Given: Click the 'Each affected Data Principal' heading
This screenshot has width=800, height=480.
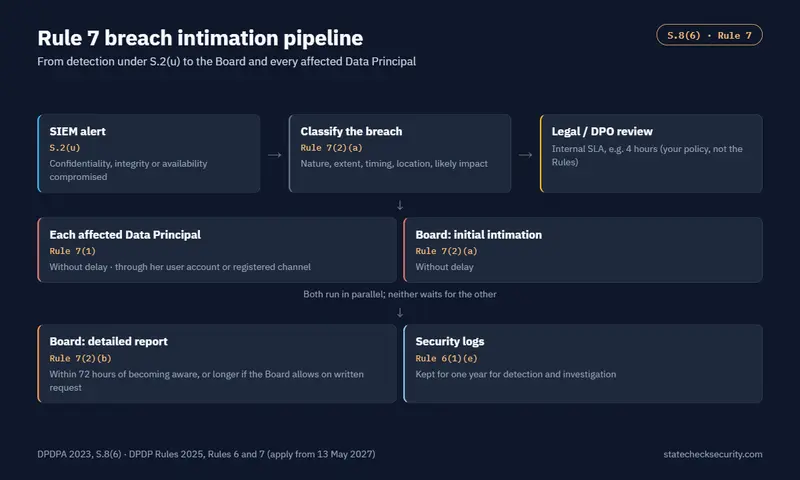Looking at the screenshot, I should pyautogui.click(x=125, y=235).
